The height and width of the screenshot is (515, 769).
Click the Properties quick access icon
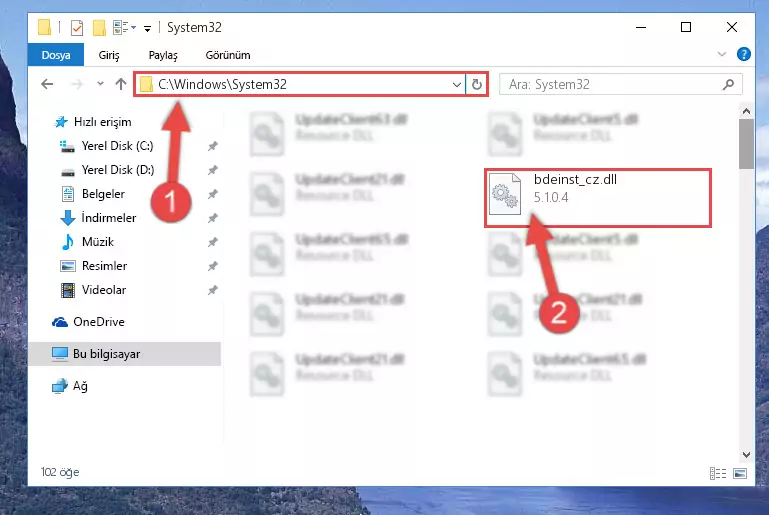(77, 27)
